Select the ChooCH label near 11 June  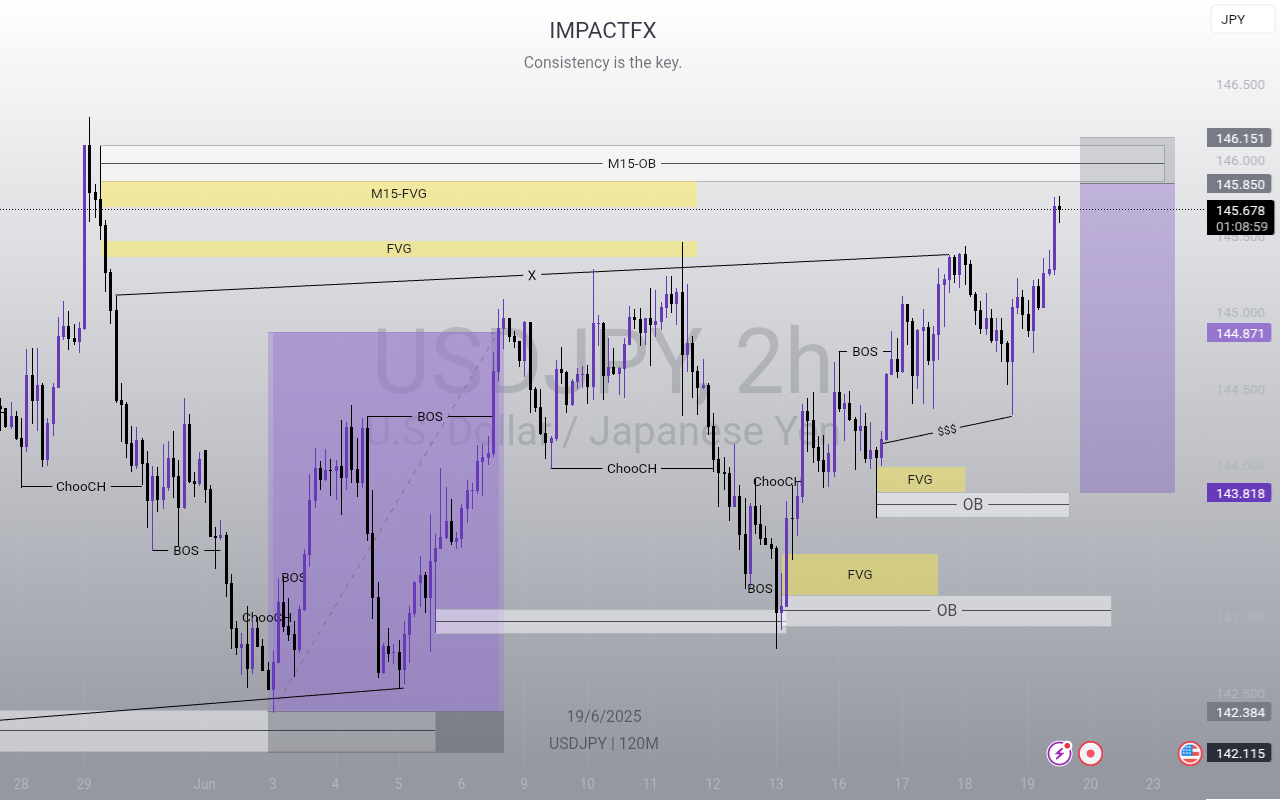pyautogui.click(x=632, y=468)
